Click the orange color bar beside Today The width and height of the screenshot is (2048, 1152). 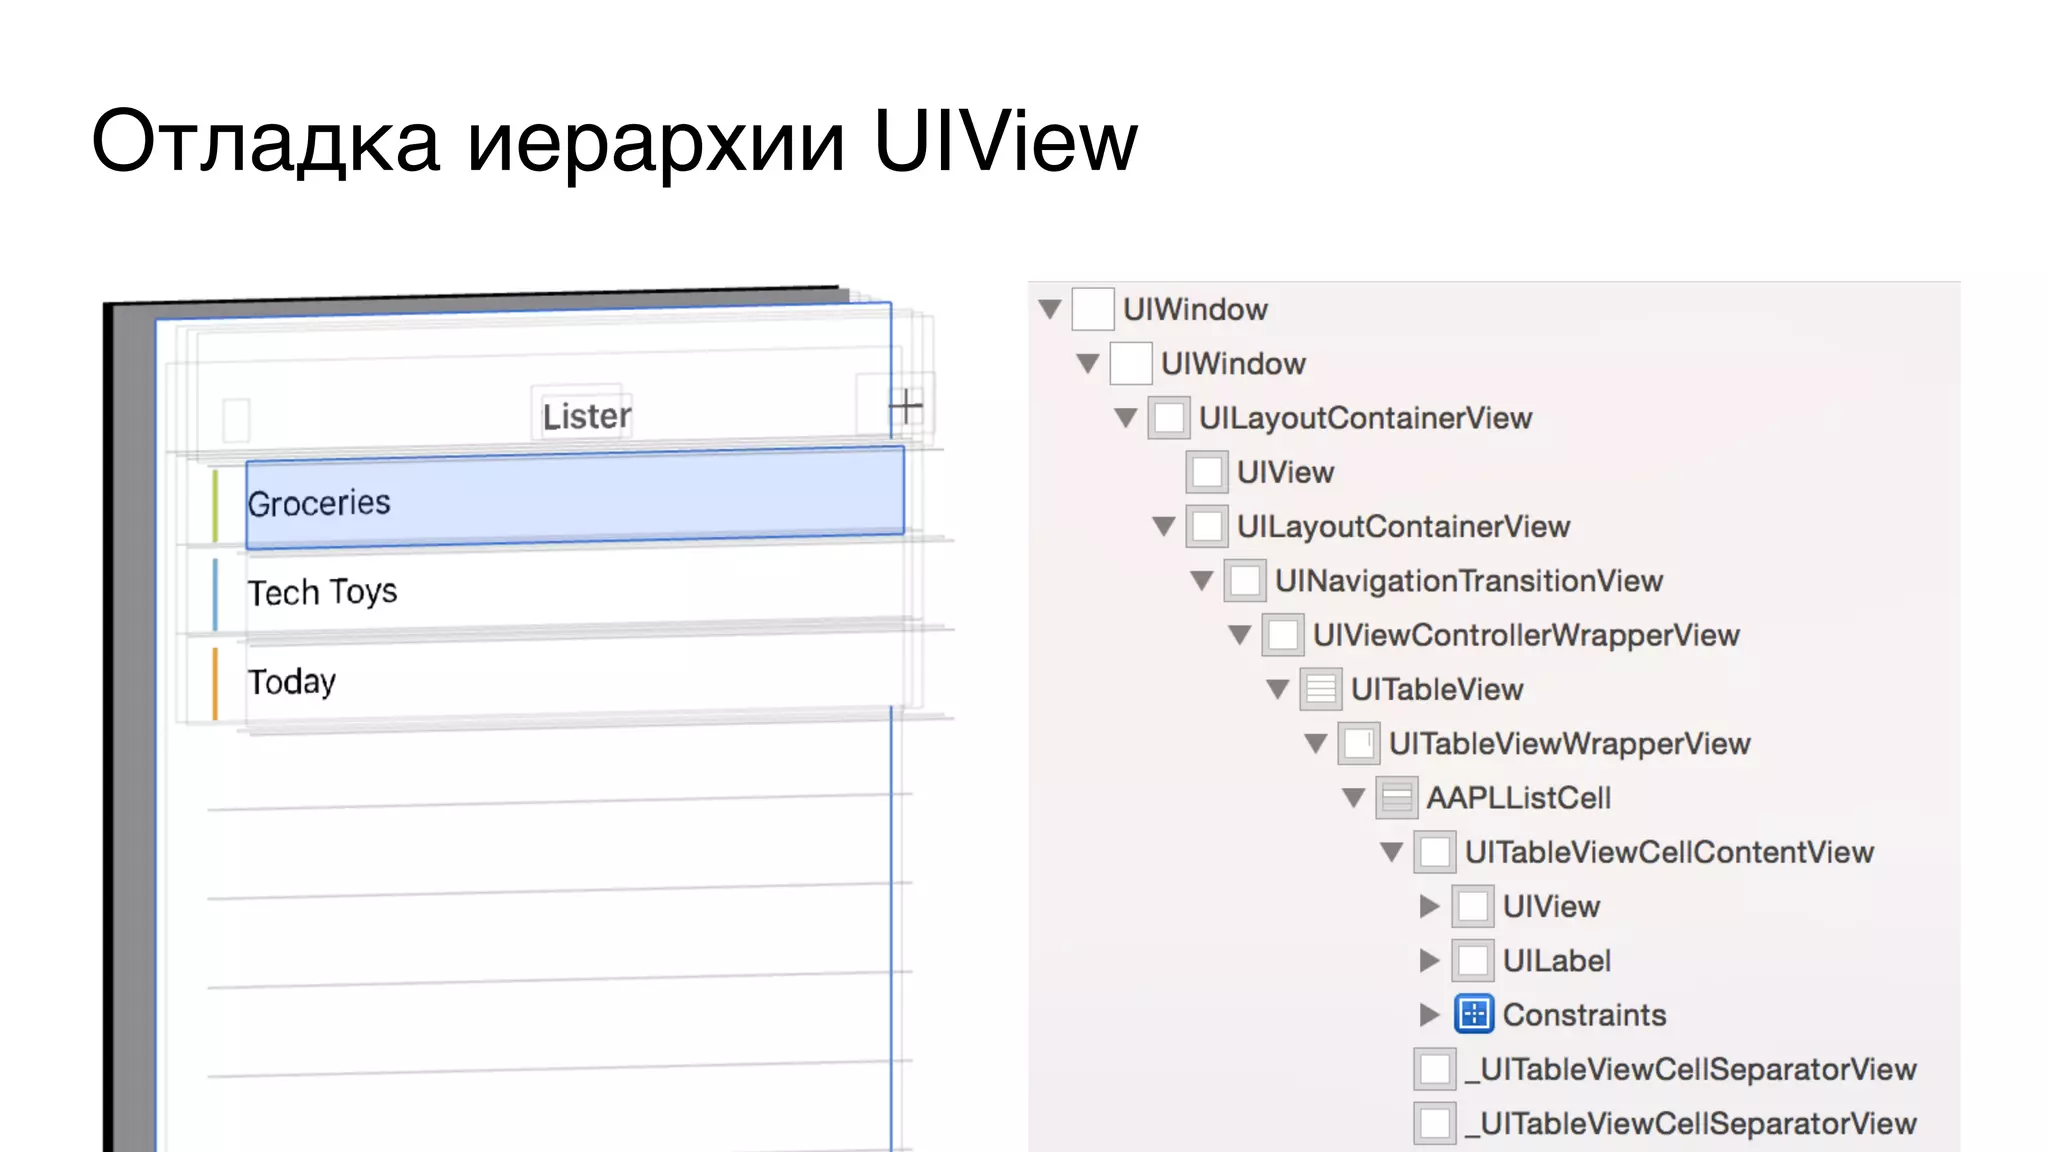(x=215, y=684)
